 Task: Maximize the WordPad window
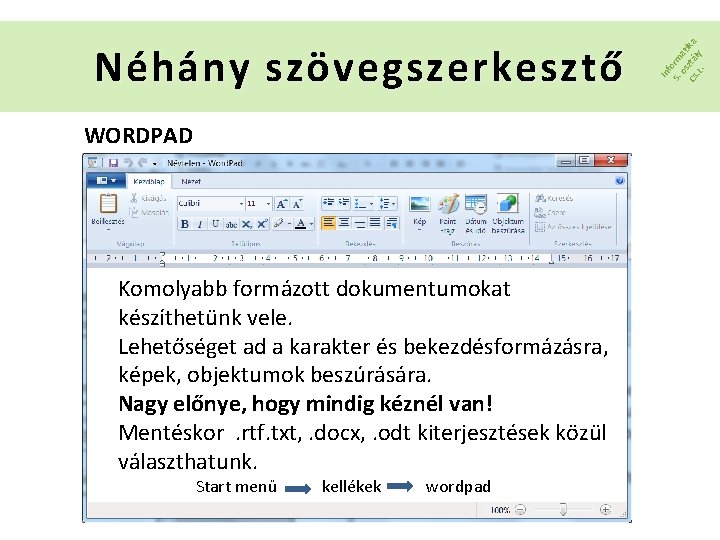(x=585, y=160)
